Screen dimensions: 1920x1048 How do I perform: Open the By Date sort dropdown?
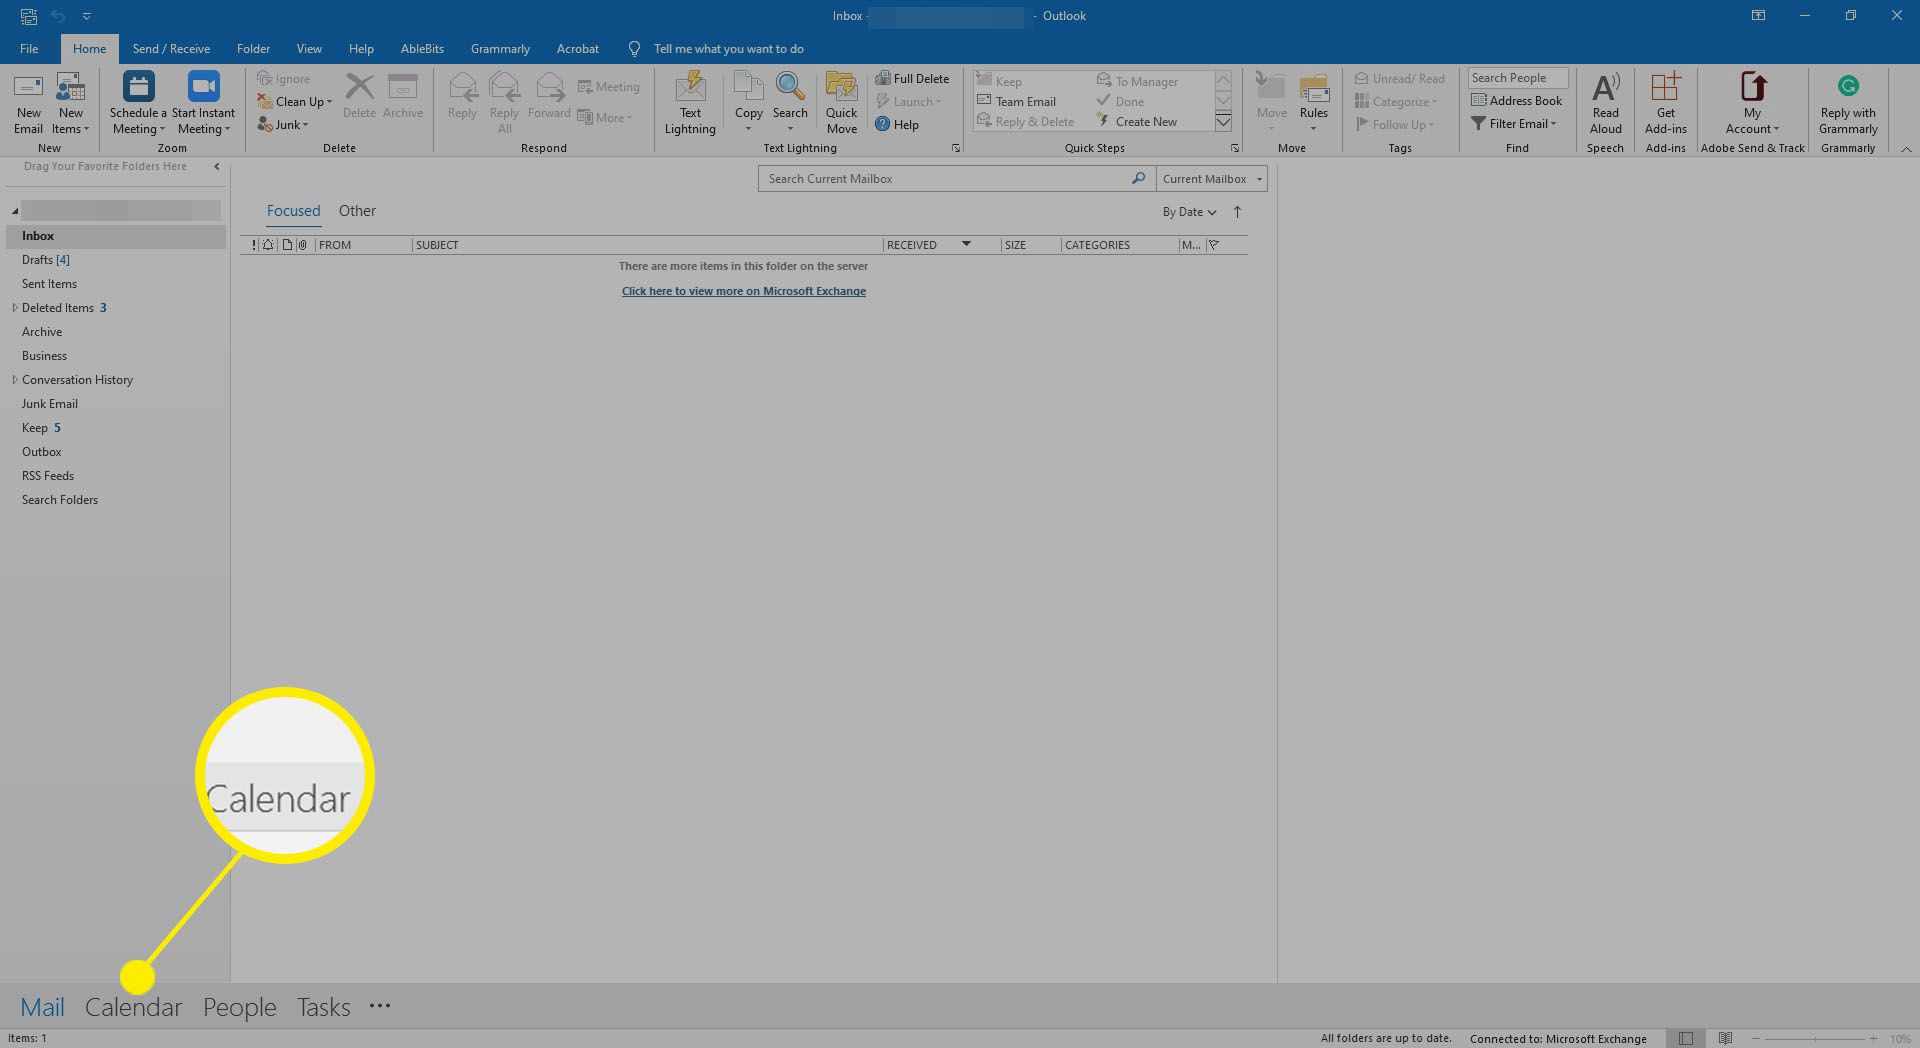[1189, 212]
